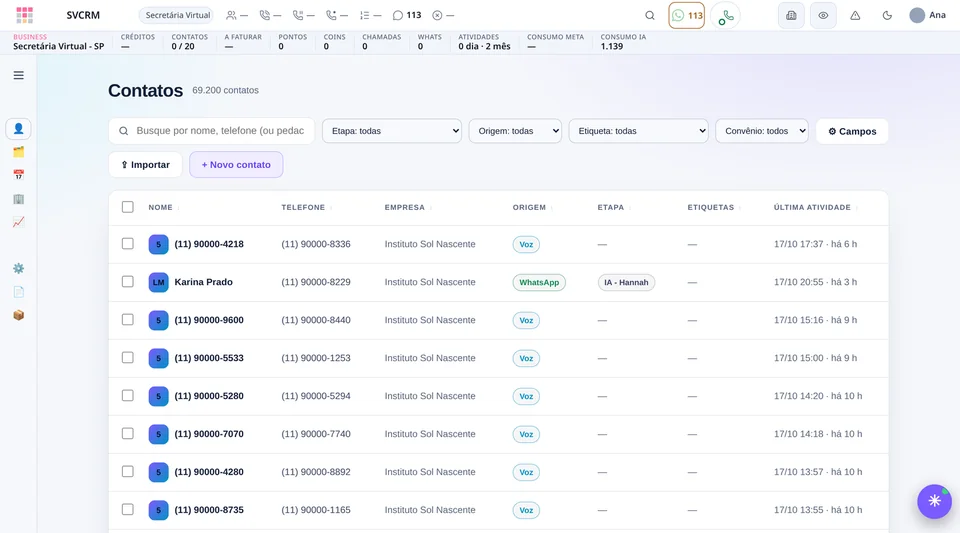Click the green phone dialer icon
The height and width of the screenshot is (533, 960).
pos(726,17)
